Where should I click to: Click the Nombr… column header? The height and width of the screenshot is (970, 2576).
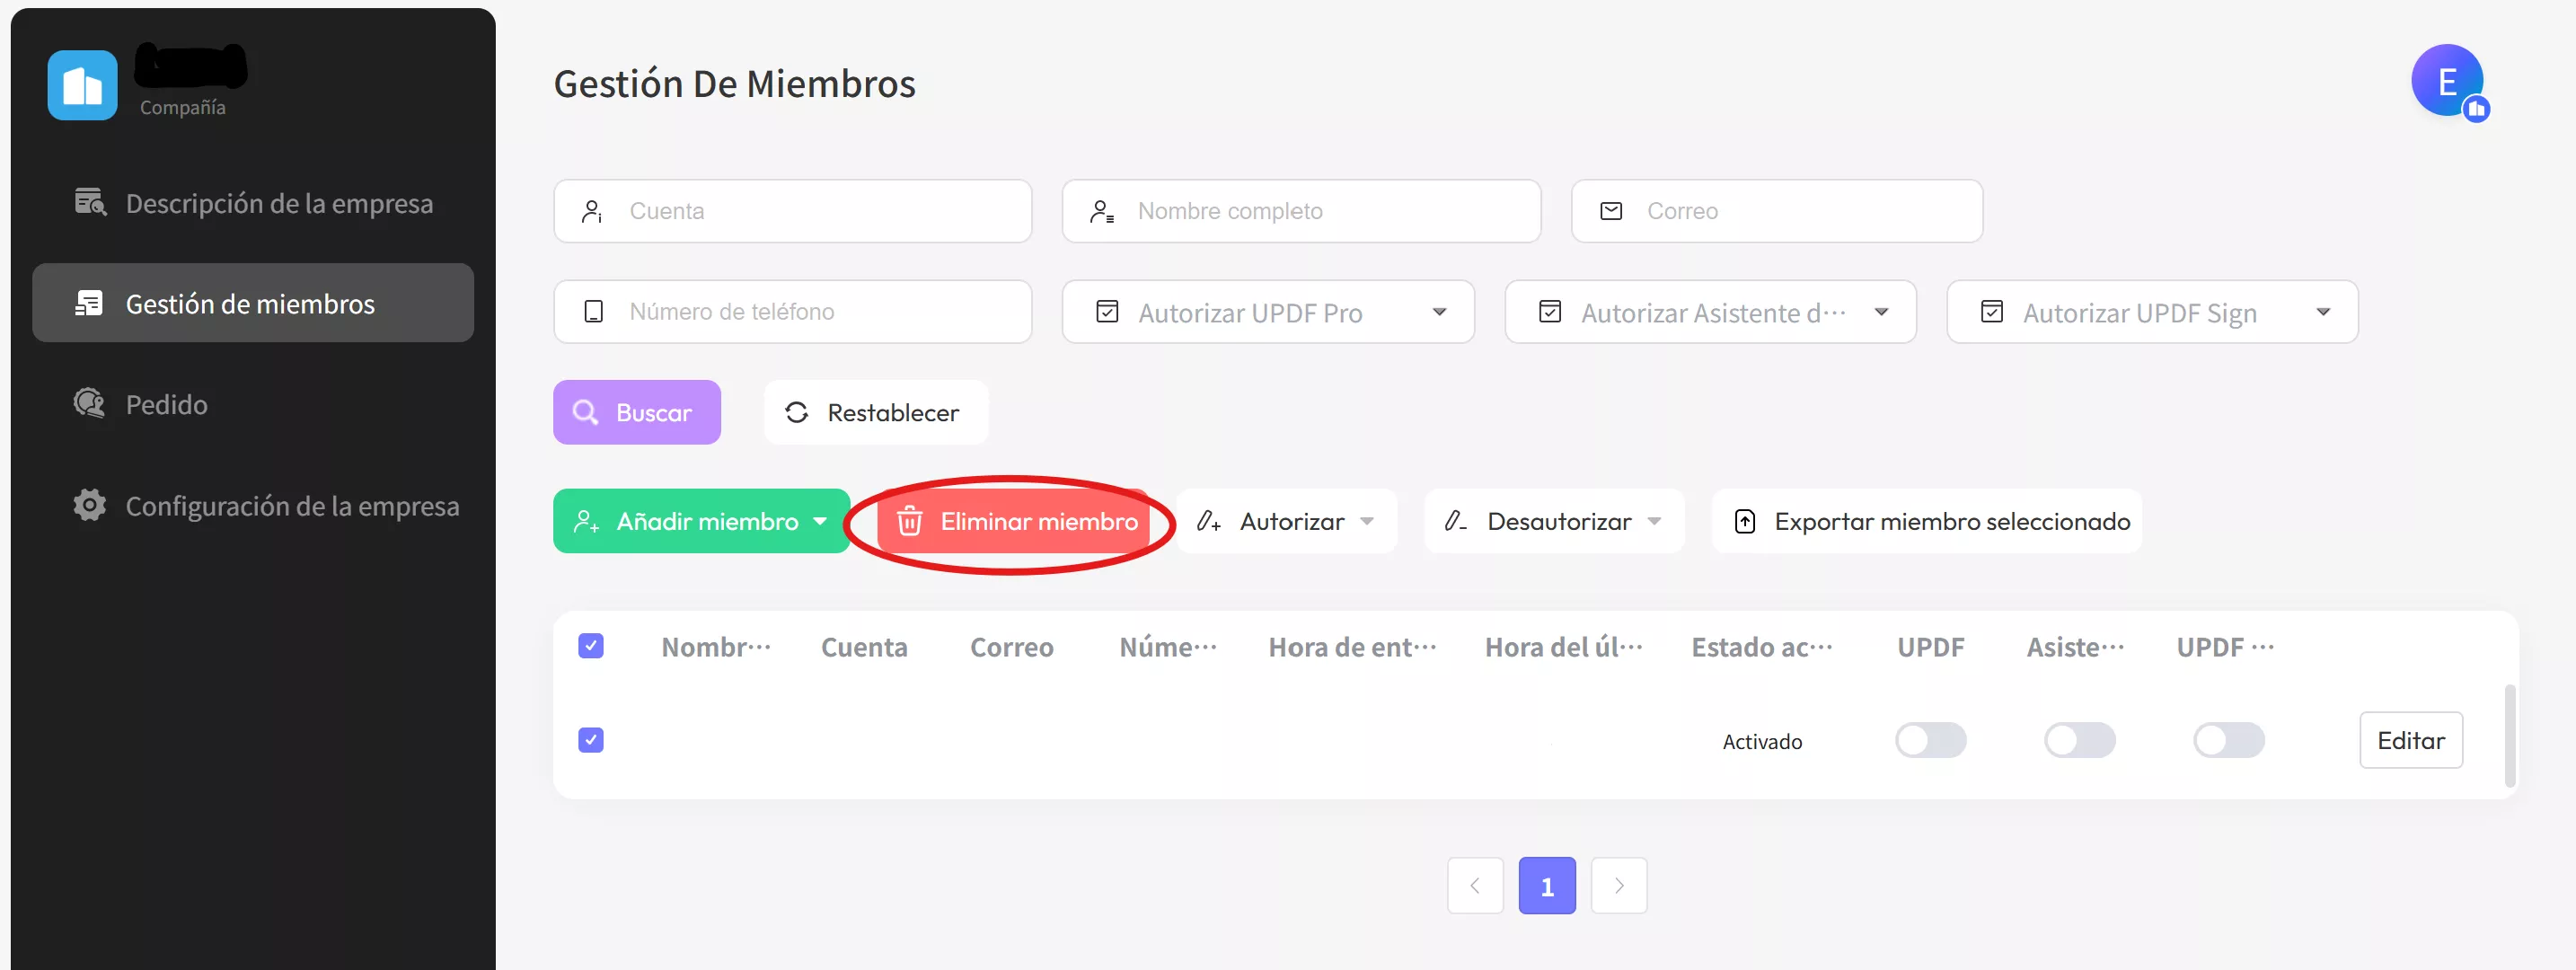[716, 647]
